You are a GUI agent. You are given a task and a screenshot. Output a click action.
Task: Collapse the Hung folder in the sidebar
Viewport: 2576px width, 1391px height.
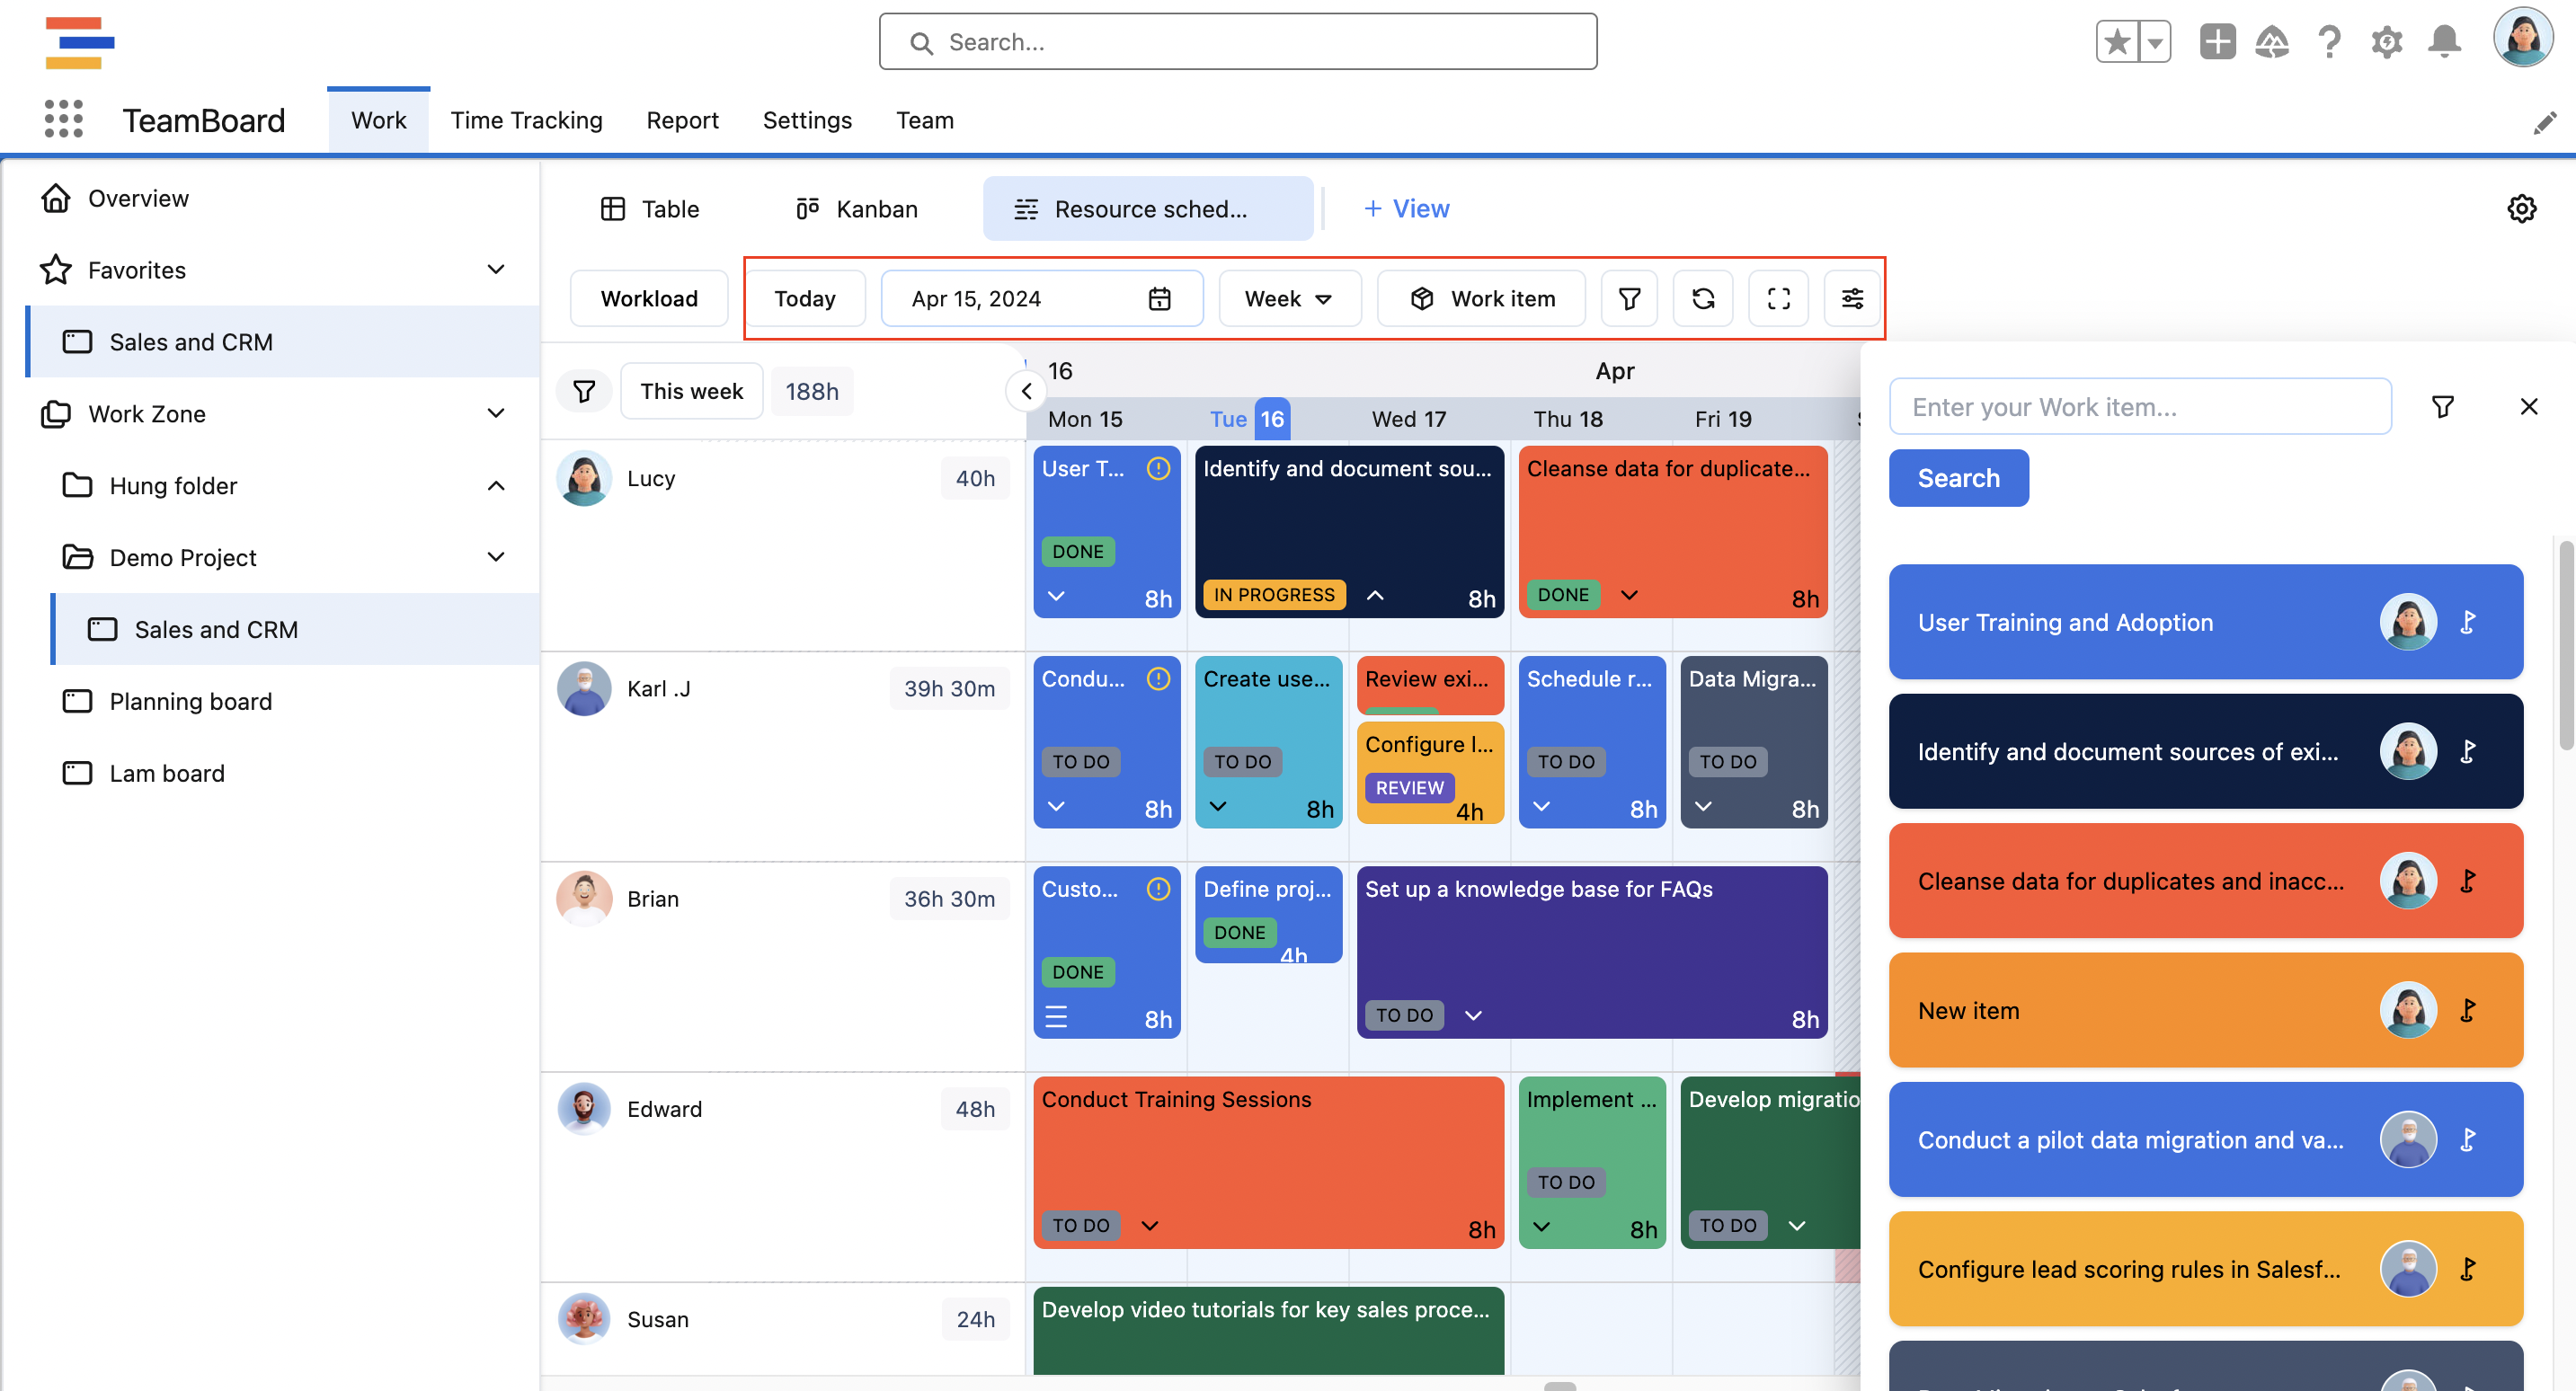pyautogui.click(x=496, y=485)
